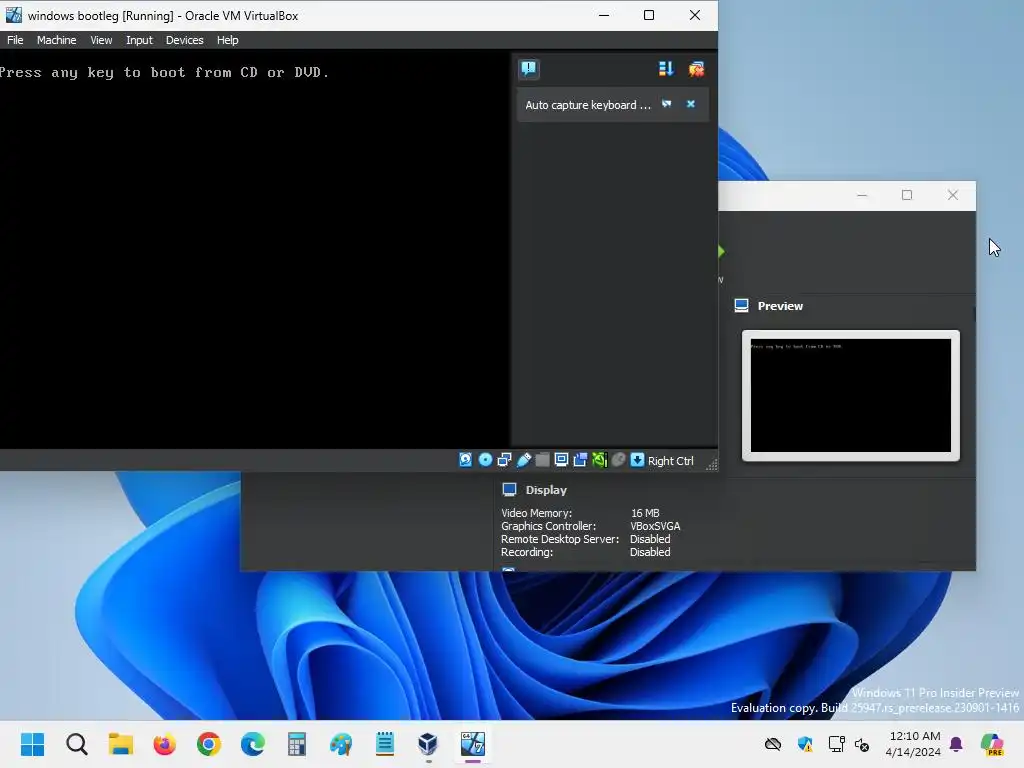Minimize the VirtualBox VM window
The height and width of the screenshot is (768, 1024).
604,15
